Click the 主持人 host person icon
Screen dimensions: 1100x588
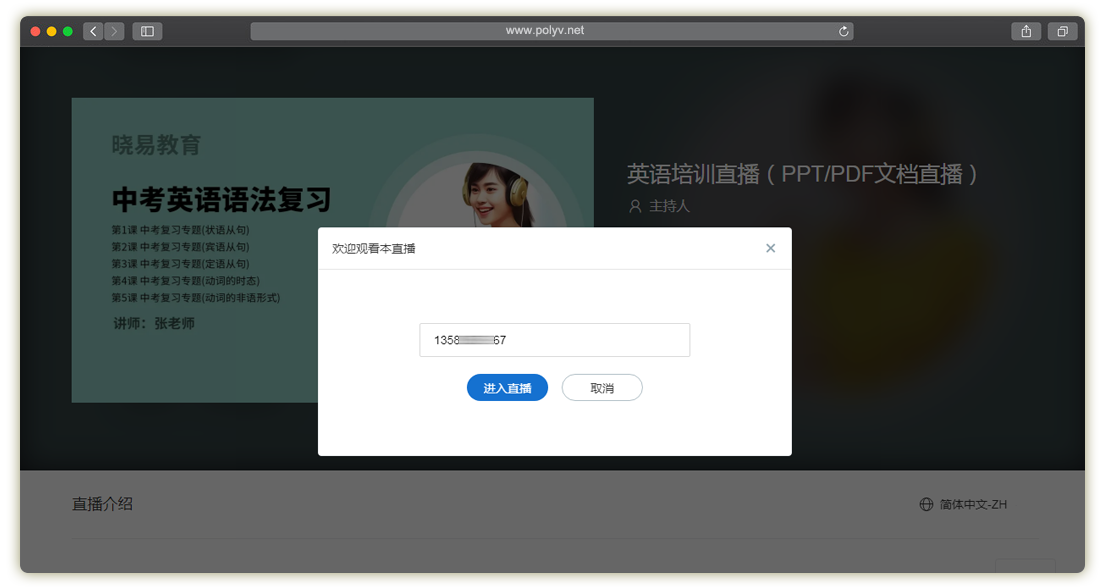click(634, 207)
